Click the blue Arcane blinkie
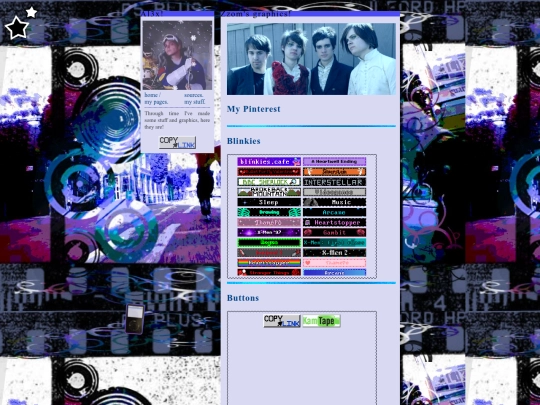 334,272
